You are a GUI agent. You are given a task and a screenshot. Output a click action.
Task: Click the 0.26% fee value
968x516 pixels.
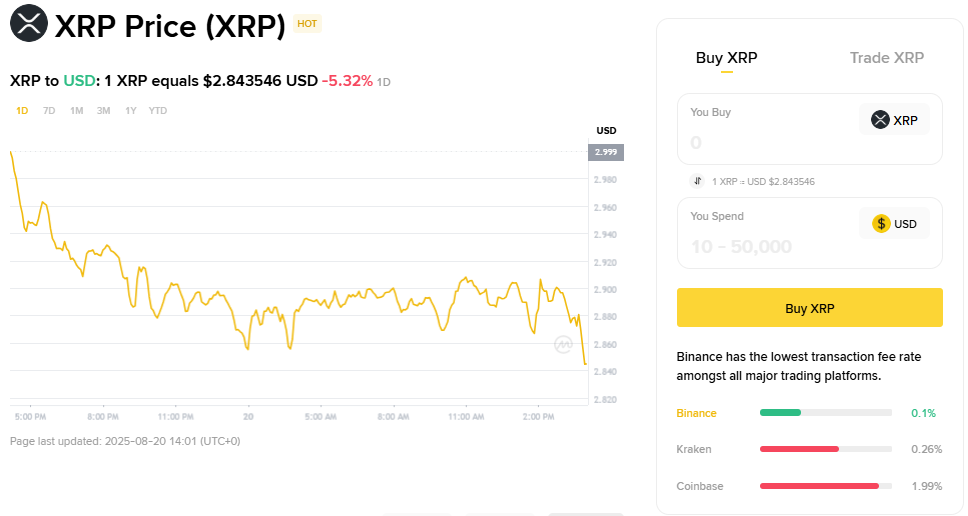click(927, 449)
